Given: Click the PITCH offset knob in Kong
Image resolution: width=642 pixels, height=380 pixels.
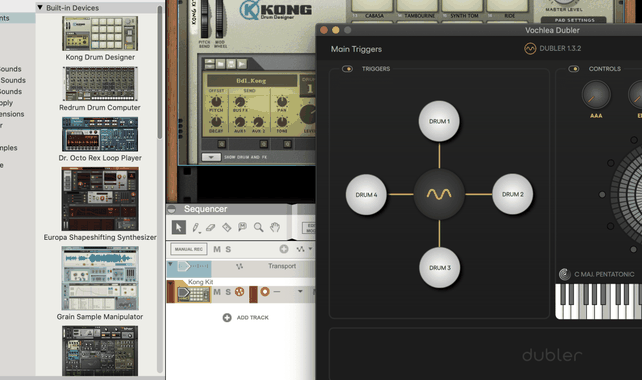Looking at the screenshot, I should tap(216, 102).
